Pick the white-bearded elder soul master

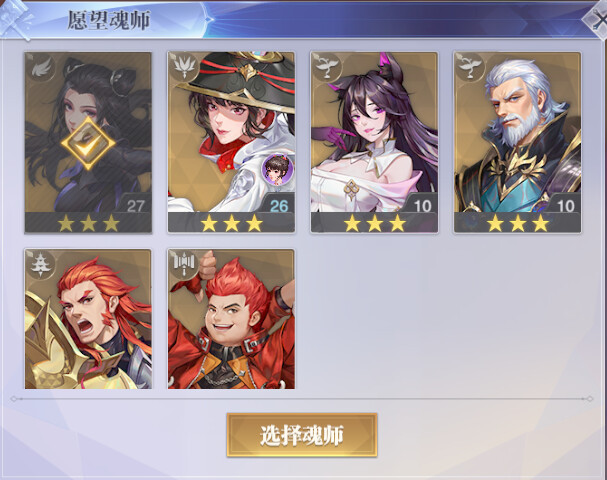(517, 142)
